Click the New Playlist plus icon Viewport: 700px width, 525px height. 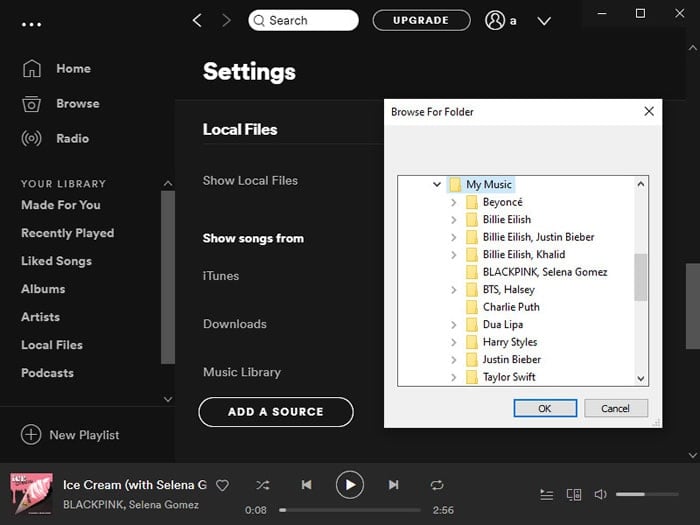click(31, 435)
